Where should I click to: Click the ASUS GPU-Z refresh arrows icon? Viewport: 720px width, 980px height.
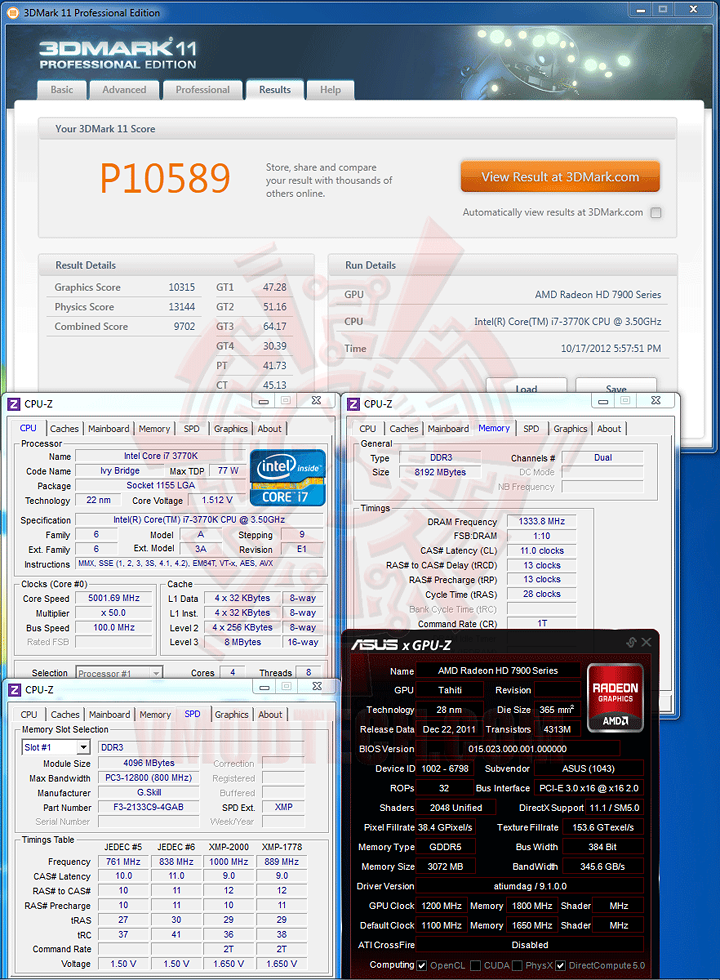tap(631, 642)
